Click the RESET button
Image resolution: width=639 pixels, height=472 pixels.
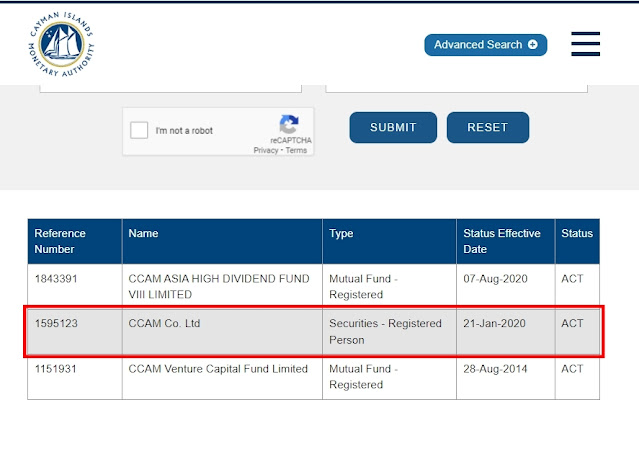(487, 128)
